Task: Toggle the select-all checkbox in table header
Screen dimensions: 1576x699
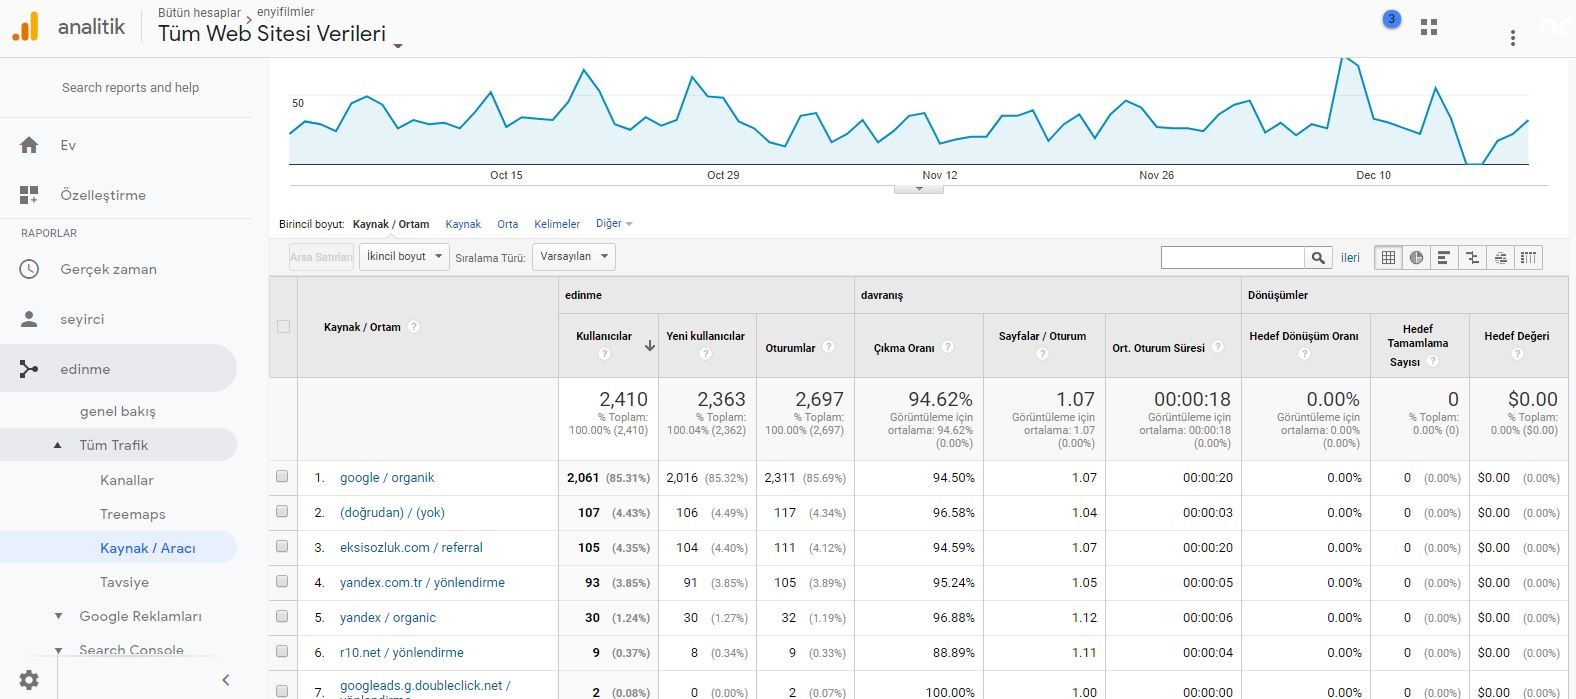Action: tap(283, 327)
